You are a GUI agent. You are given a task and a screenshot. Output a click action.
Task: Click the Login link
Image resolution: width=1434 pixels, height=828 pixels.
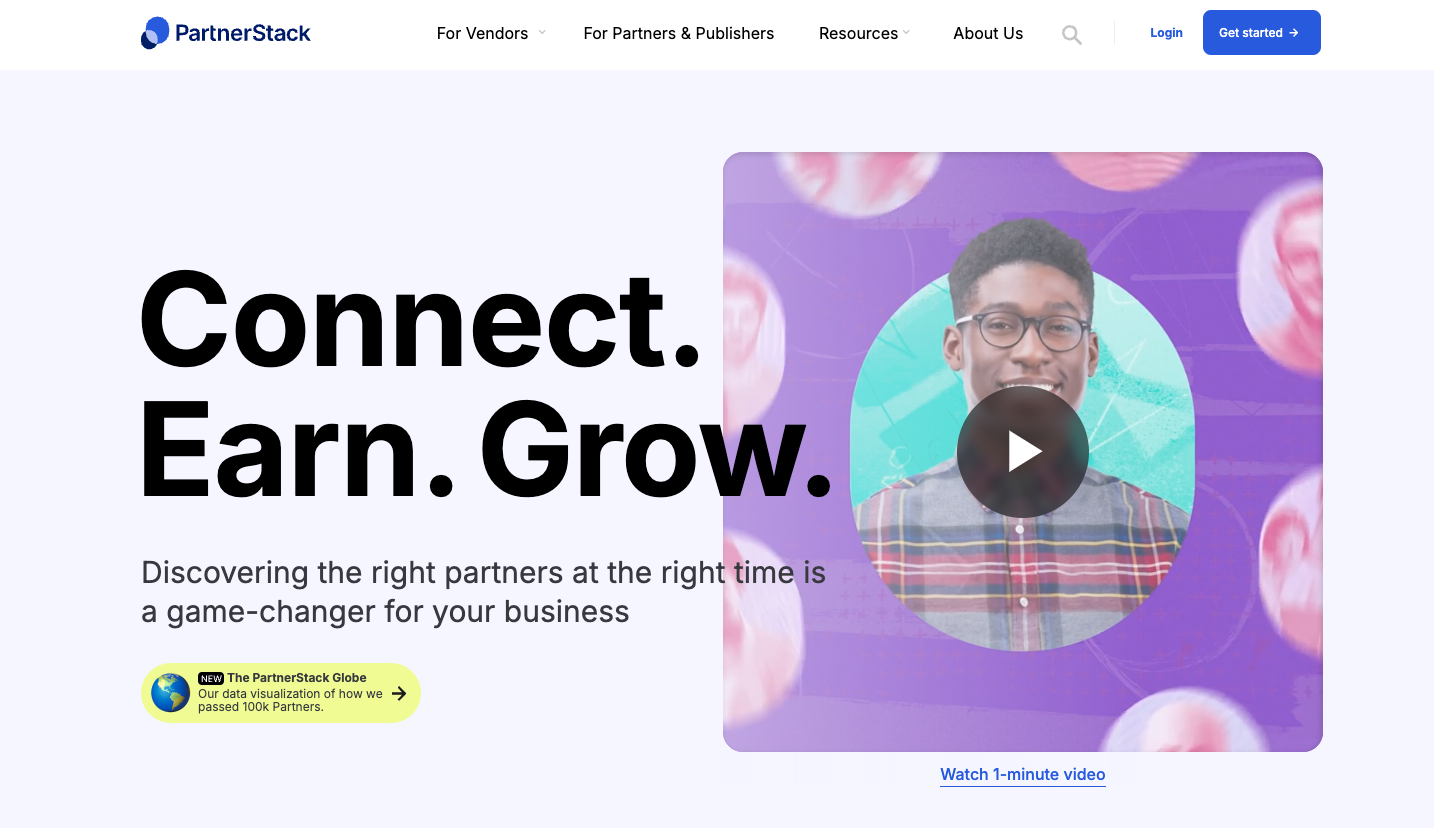point(1166,33)
